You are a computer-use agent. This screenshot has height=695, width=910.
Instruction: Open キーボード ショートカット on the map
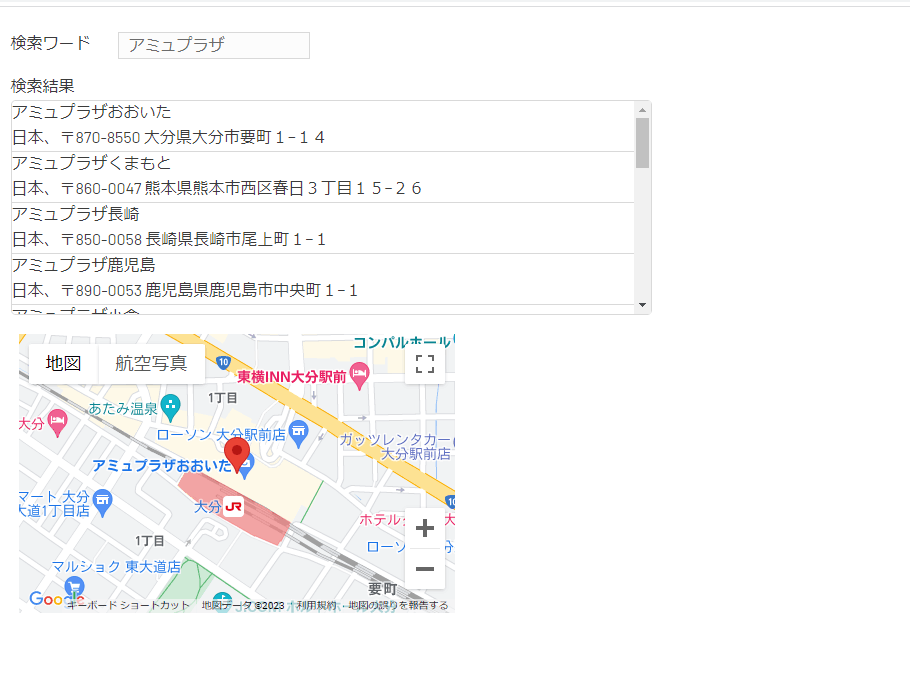tap(128, 605)
